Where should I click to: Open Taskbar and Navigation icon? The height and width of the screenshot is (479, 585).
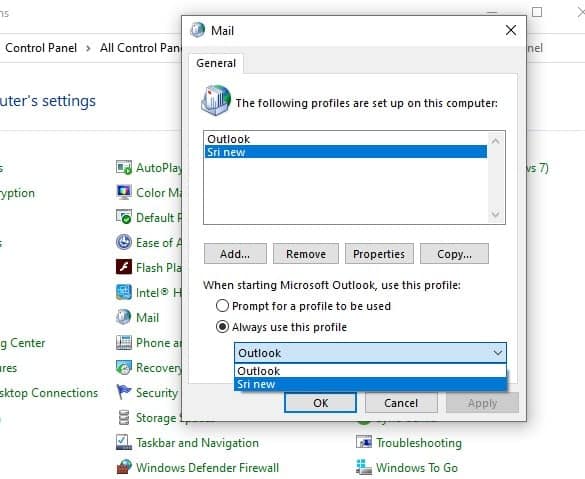(x=123, y=442)
